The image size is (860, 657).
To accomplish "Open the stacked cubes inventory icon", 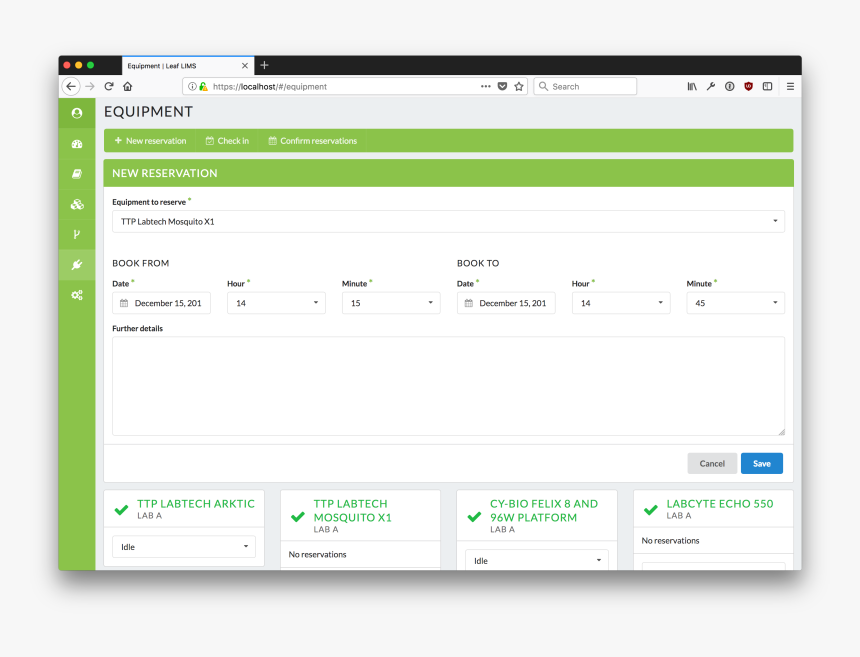I will coord(77,204).
